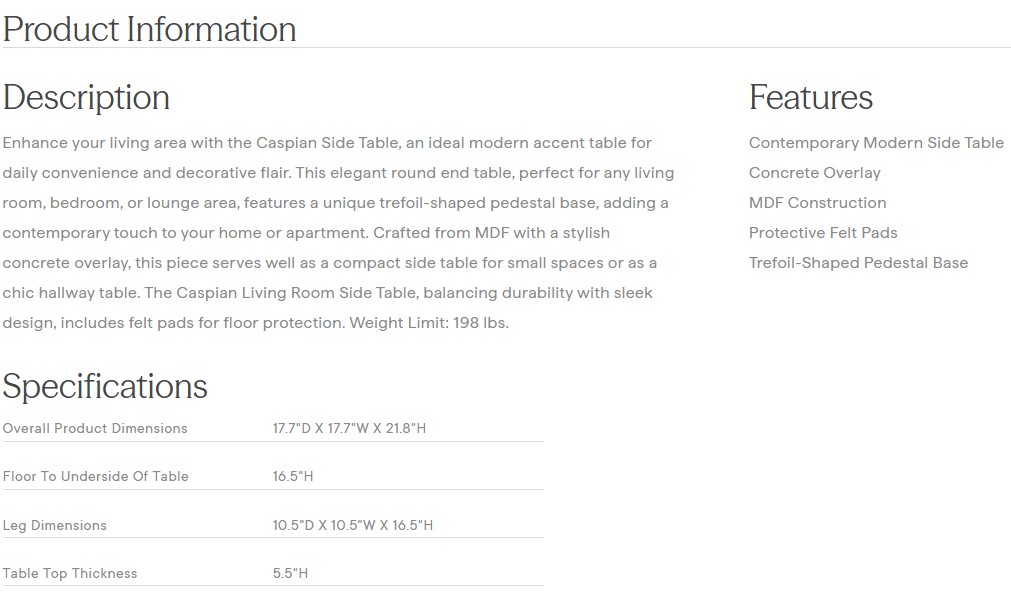
Task: Click the 'MDF Construction' feature item
Action: point(817,203)
